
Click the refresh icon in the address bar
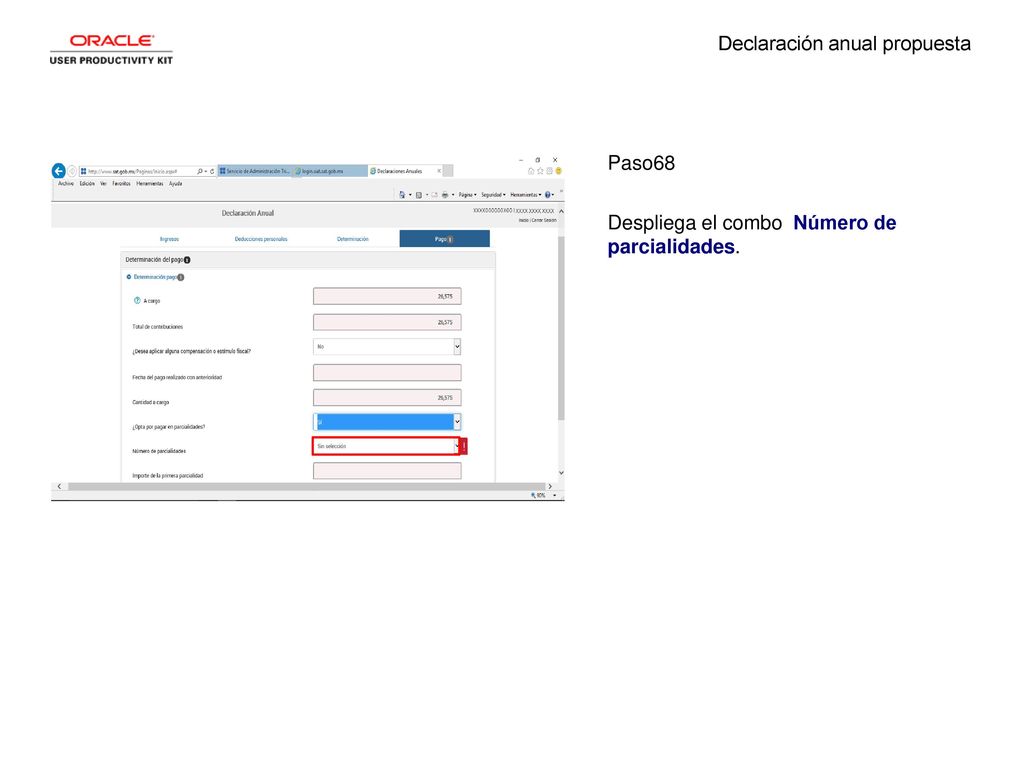pos(212,171)
